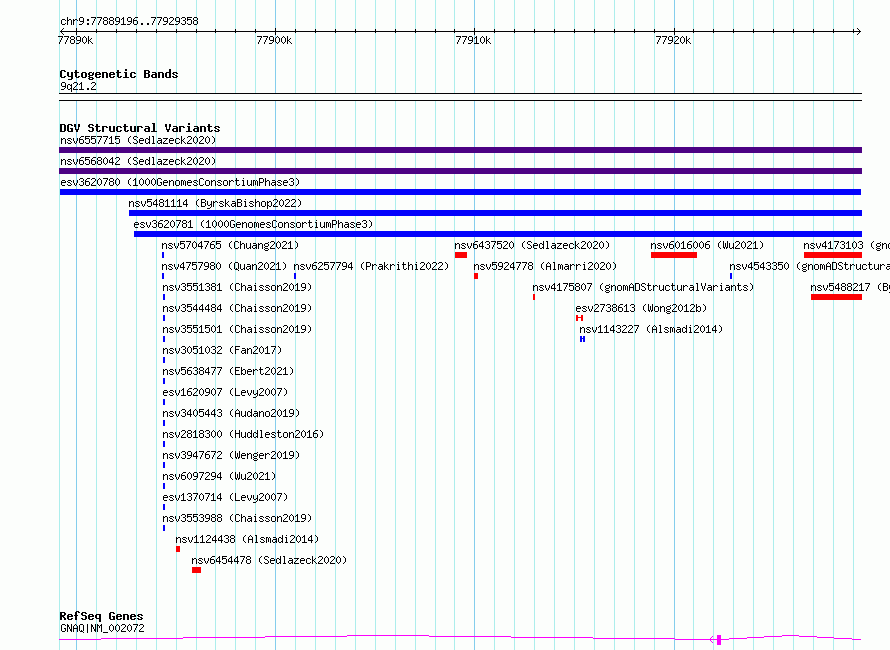Open nsv6568042 (Sedlazeck2020) label
The image size is (890, 650).
138,161
